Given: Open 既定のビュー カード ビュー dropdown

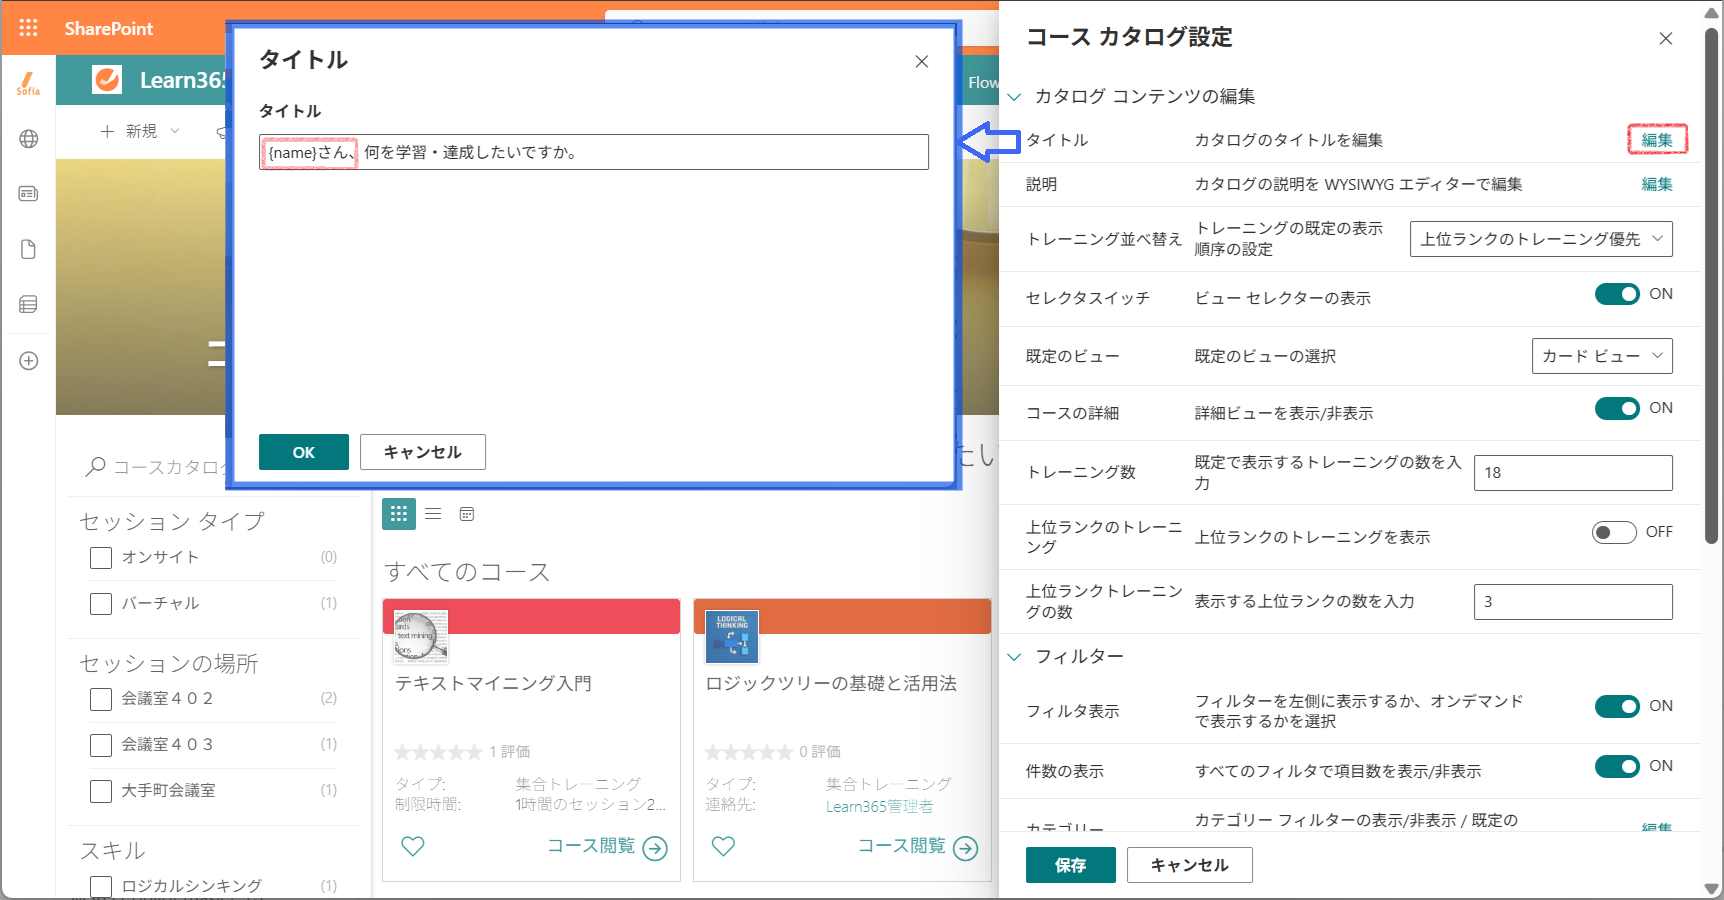Looking at the screenshot, I should [x=1602, y=356].
